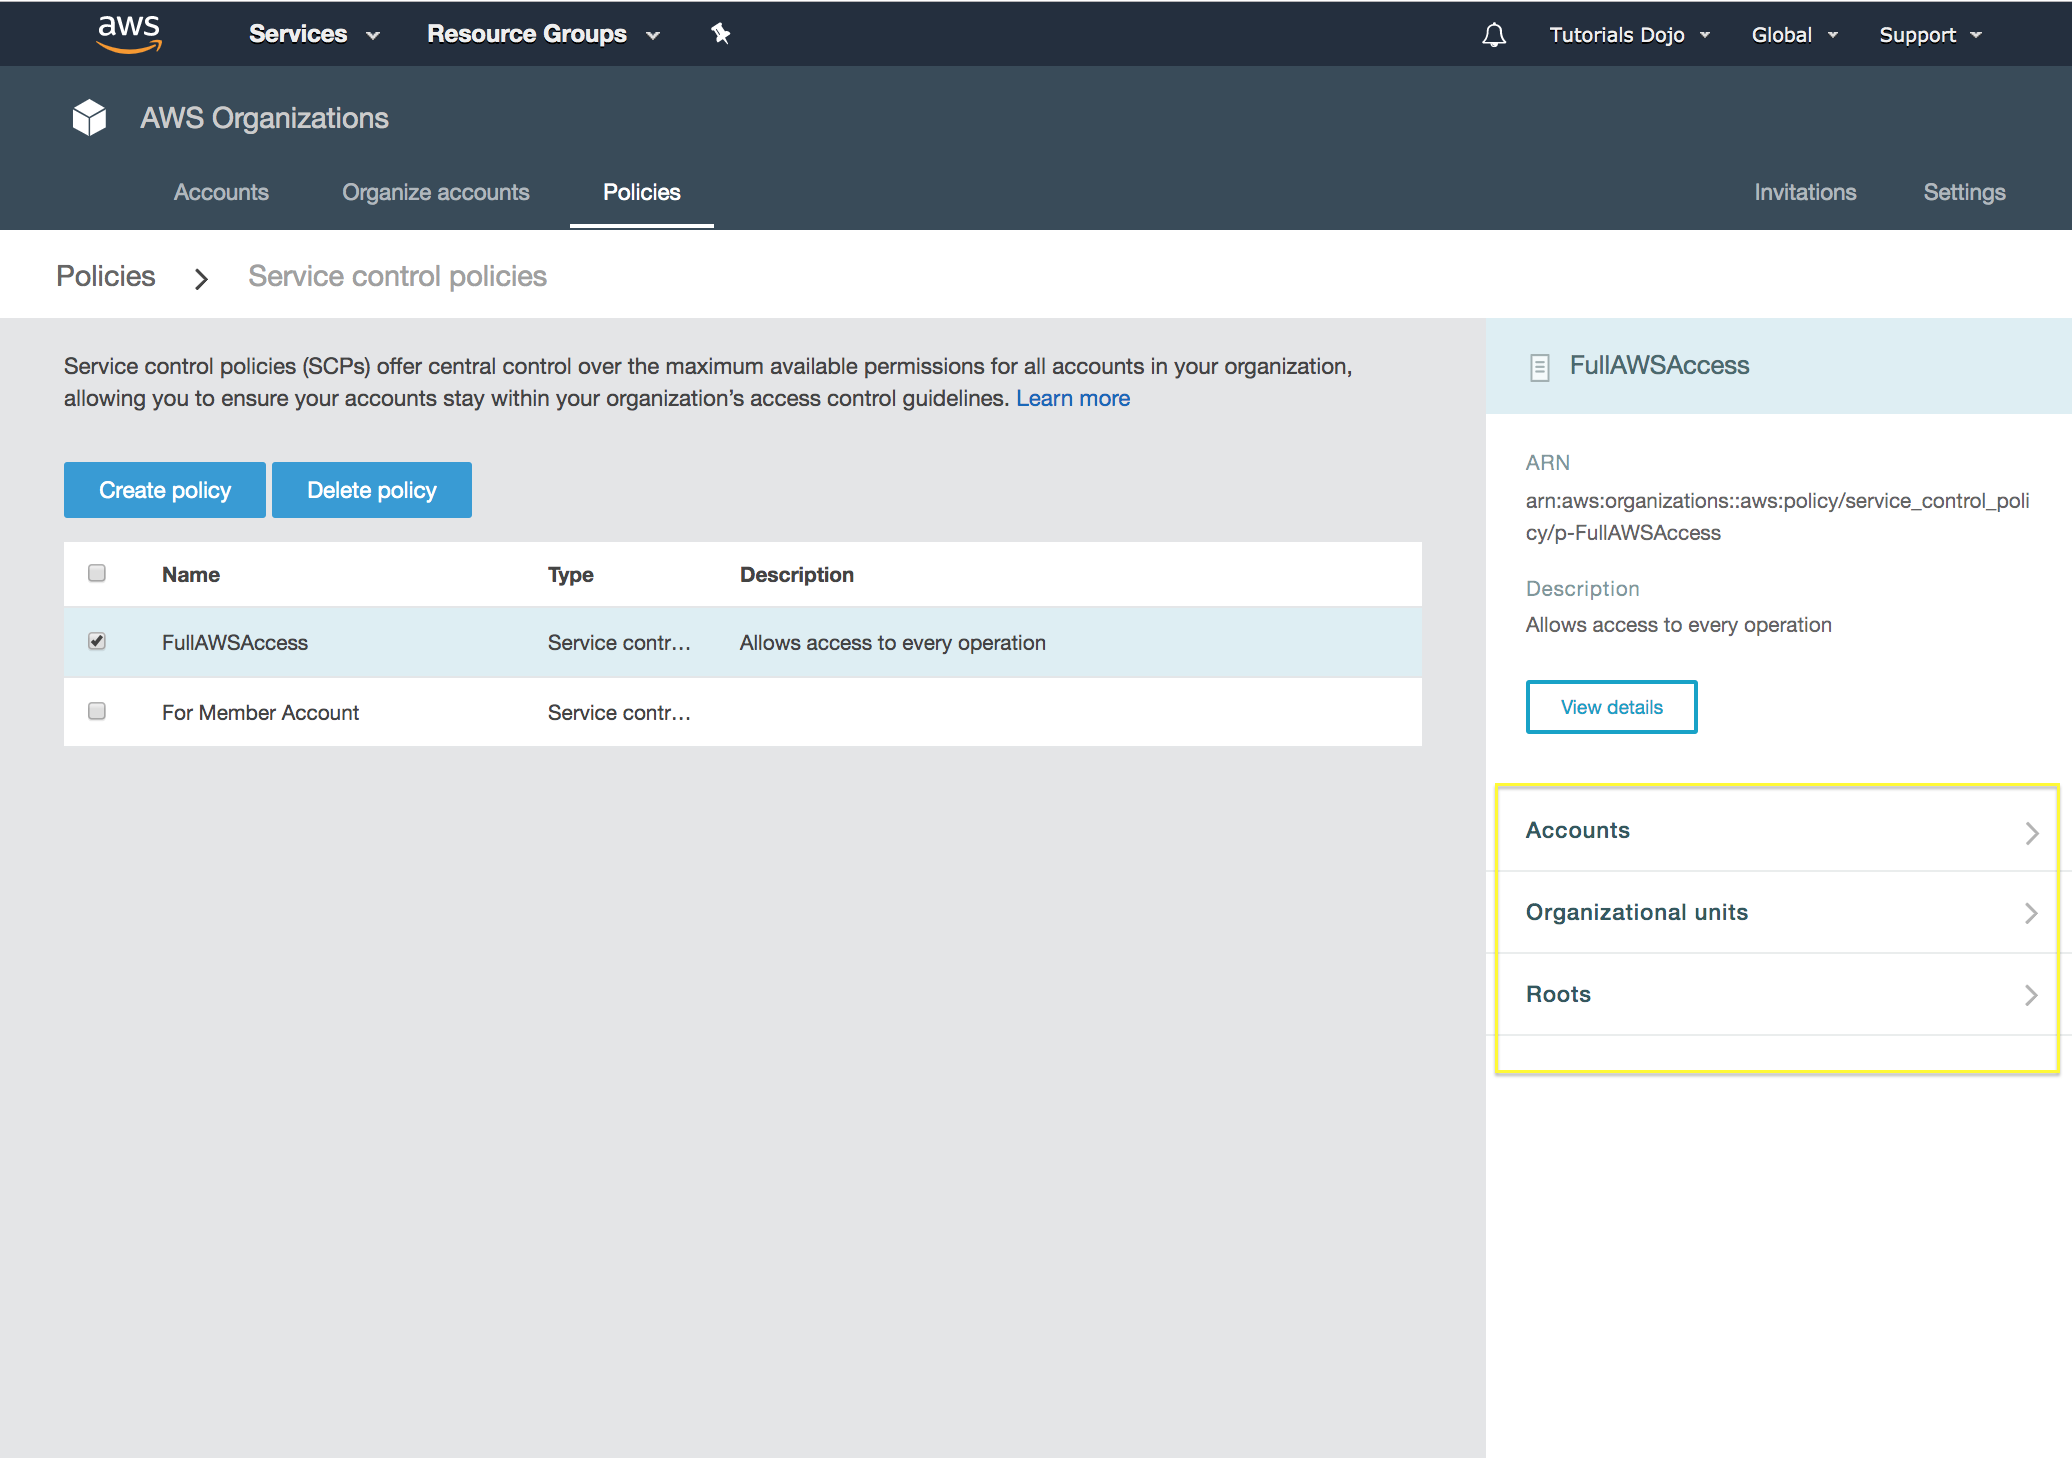Viewport: 2072px width, 1458px height.
Task: Click the pin shortcuts icon
Action: 720,34
